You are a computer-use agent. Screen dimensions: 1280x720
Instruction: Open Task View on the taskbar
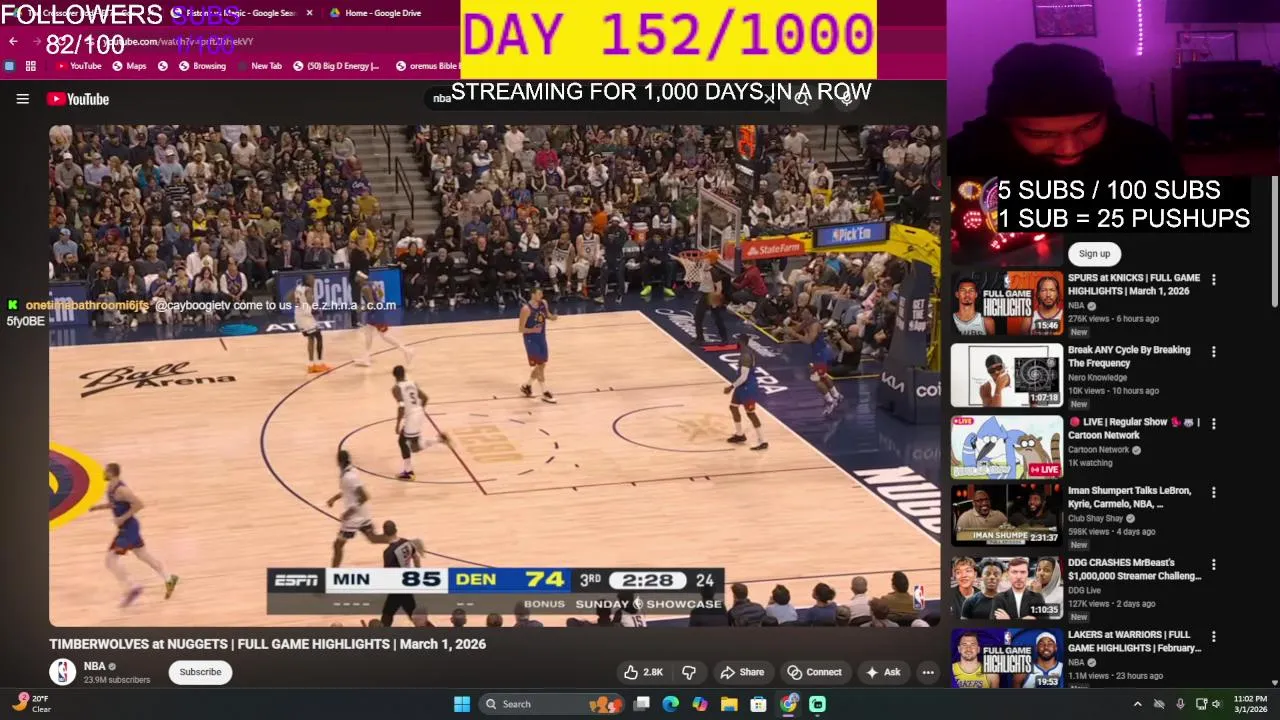click(642, 704)
